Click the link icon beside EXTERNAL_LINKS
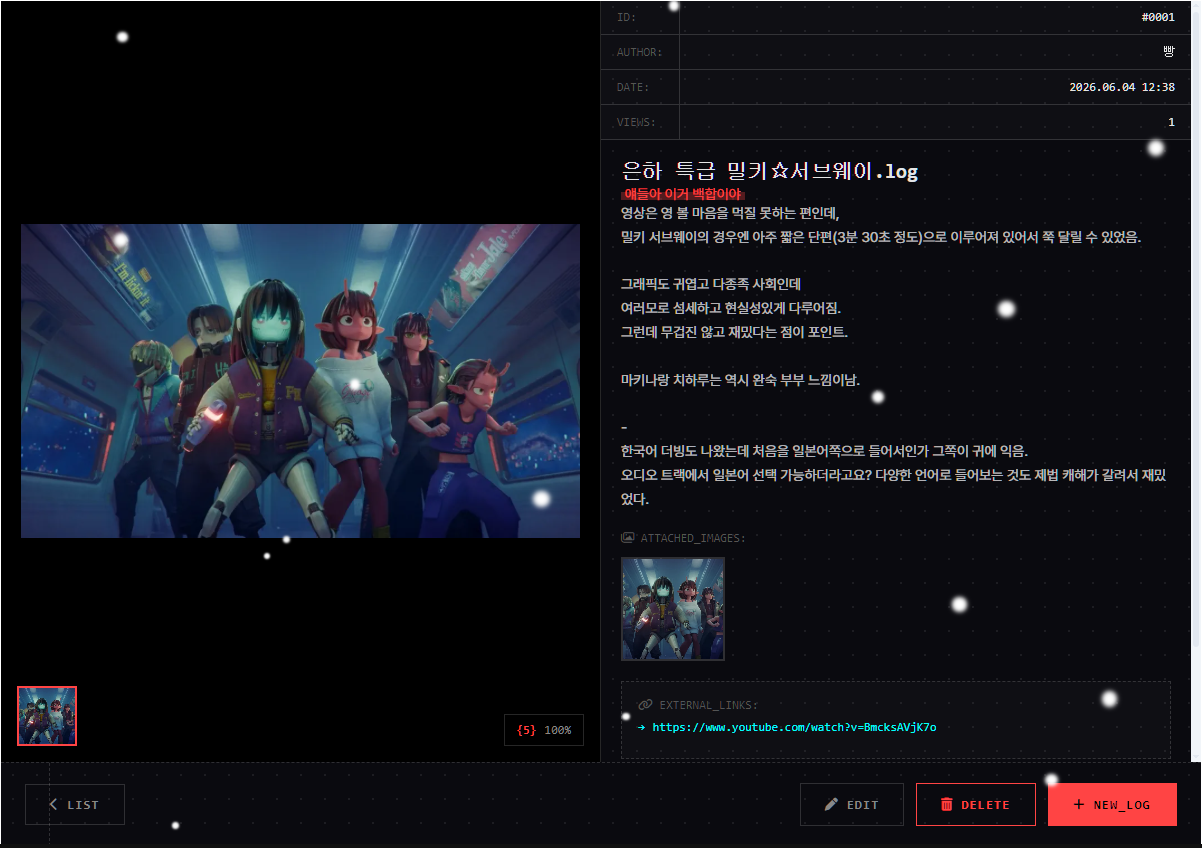 pyautogui.click(x=645, y=705)
